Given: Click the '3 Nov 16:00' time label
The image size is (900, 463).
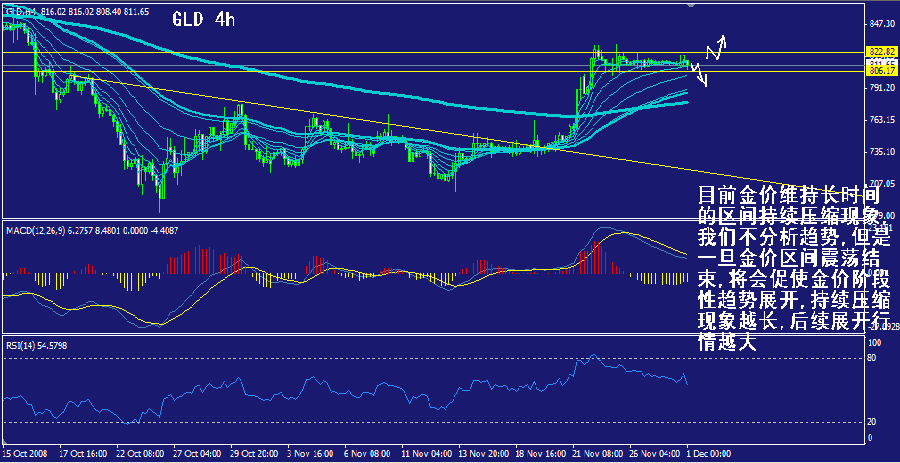Looking at the screenshot, I should [309, 452].
